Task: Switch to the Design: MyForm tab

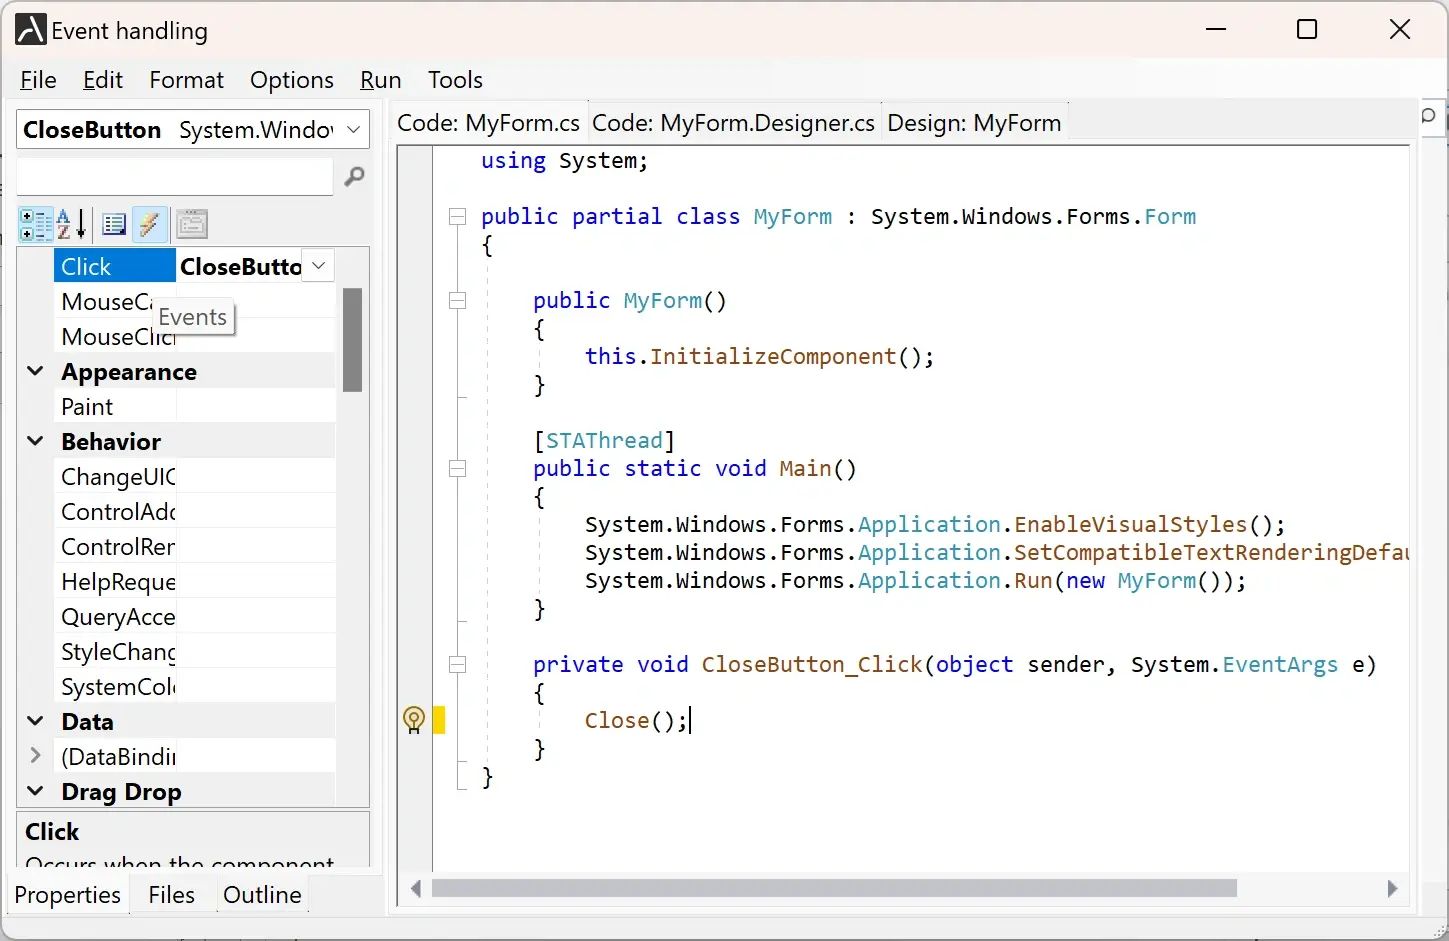Action: [x=973, y=123]
